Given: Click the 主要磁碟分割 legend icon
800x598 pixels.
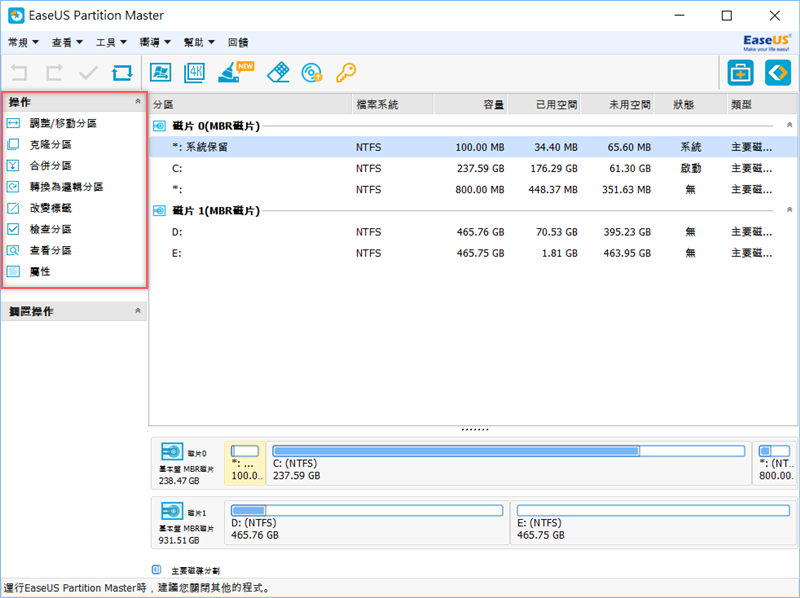Looking at the screenshot, I should click(x=157, y=569).
